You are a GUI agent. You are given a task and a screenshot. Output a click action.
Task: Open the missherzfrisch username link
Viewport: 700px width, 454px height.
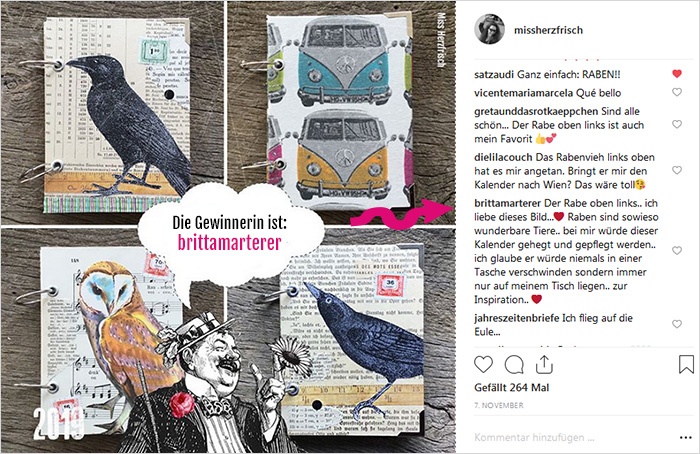pyautogui.click(x=548, y=30)
